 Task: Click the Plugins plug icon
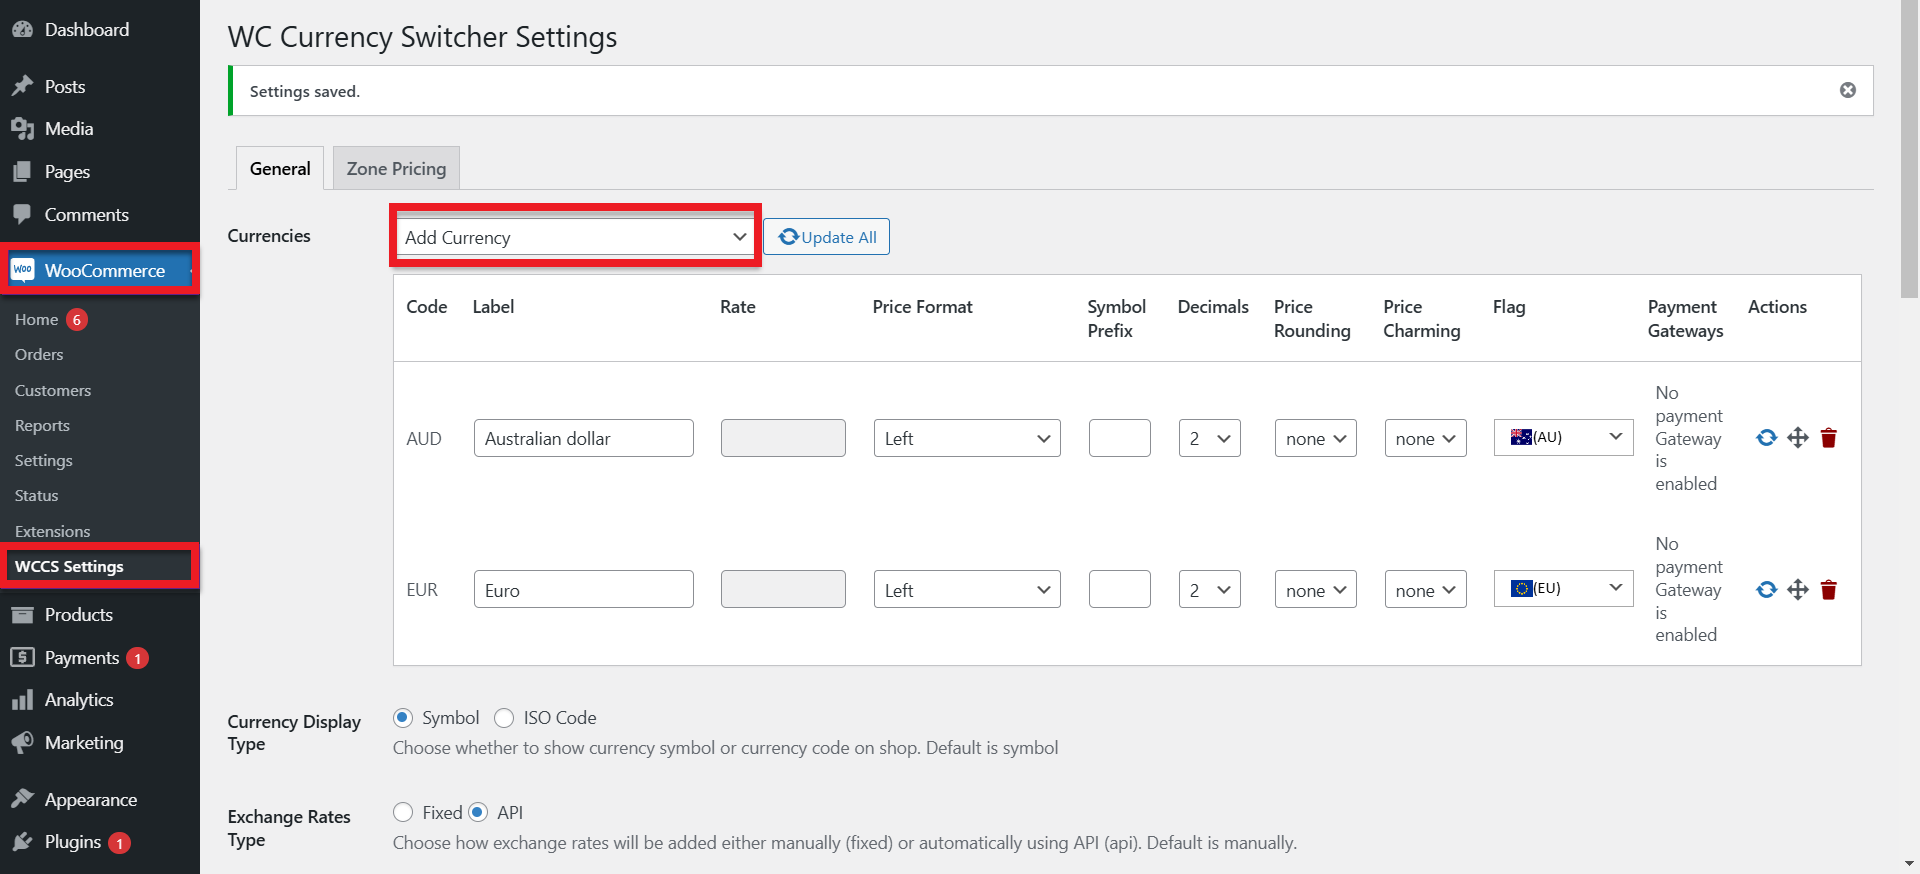pos(22,842)
